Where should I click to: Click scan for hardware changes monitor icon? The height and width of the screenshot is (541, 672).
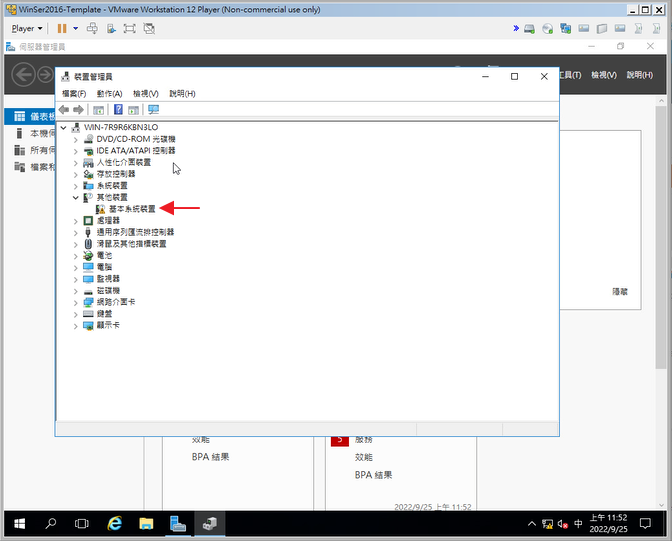coord(153,110)
